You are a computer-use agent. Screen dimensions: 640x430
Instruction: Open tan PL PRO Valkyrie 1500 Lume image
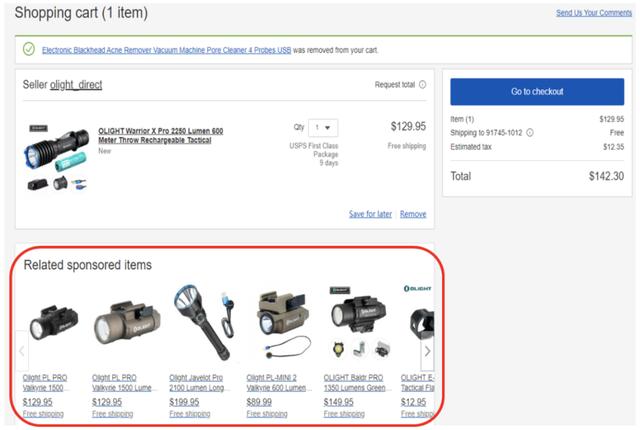[x=127, y=322]
